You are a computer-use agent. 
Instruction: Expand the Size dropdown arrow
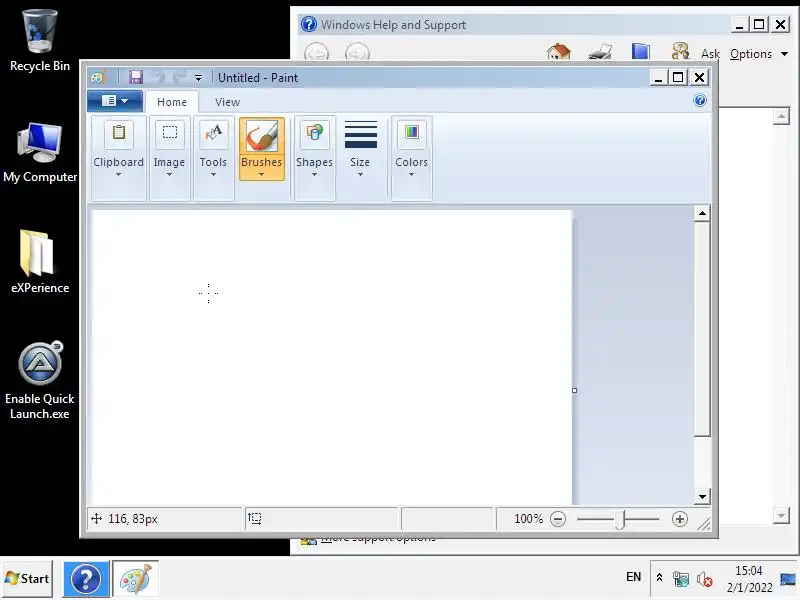(360, 175)
